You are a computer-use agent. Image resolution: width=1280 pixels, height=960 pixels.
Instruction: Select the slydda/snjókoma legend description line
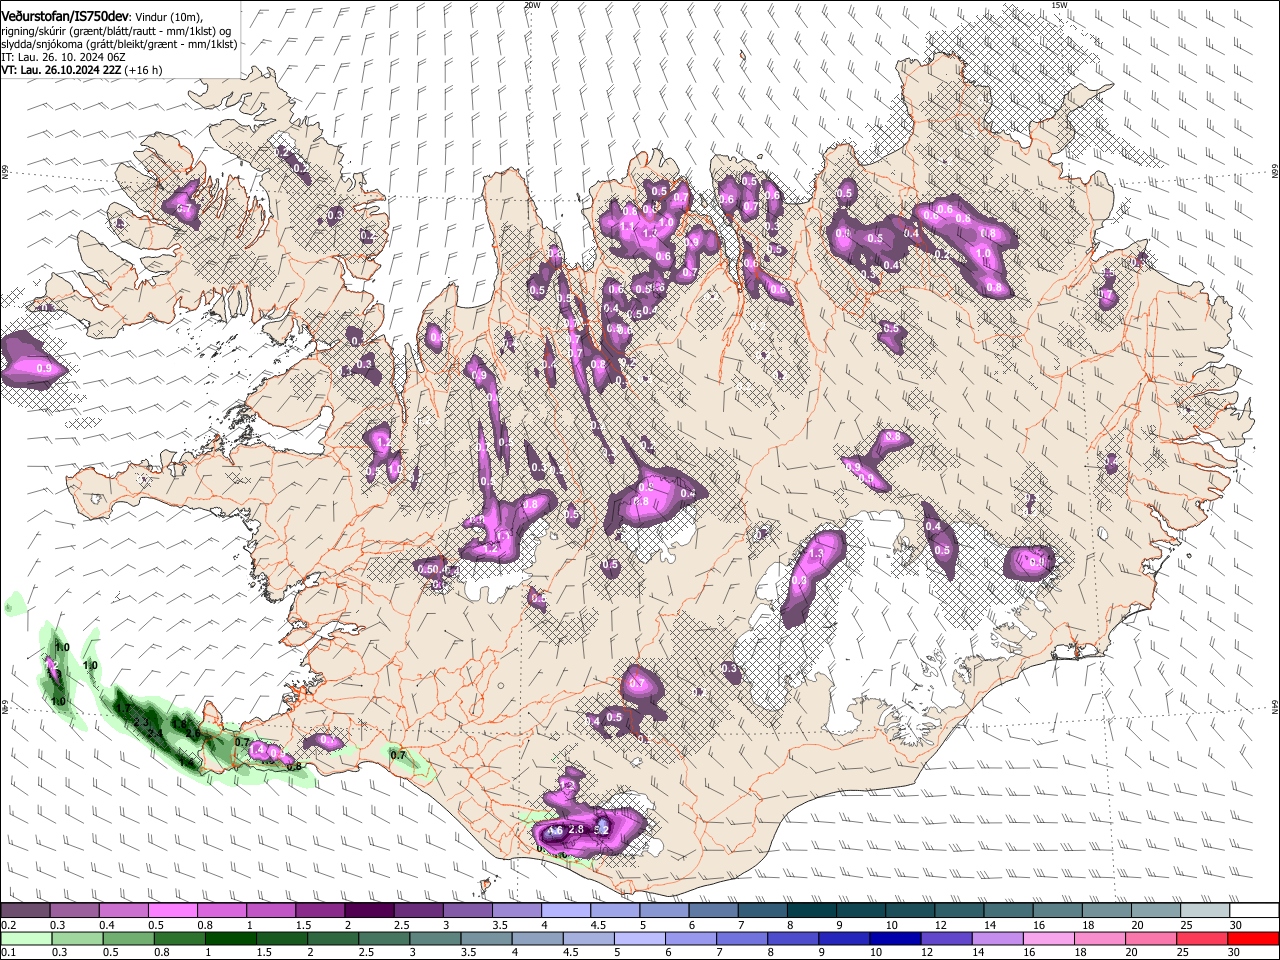119,44
